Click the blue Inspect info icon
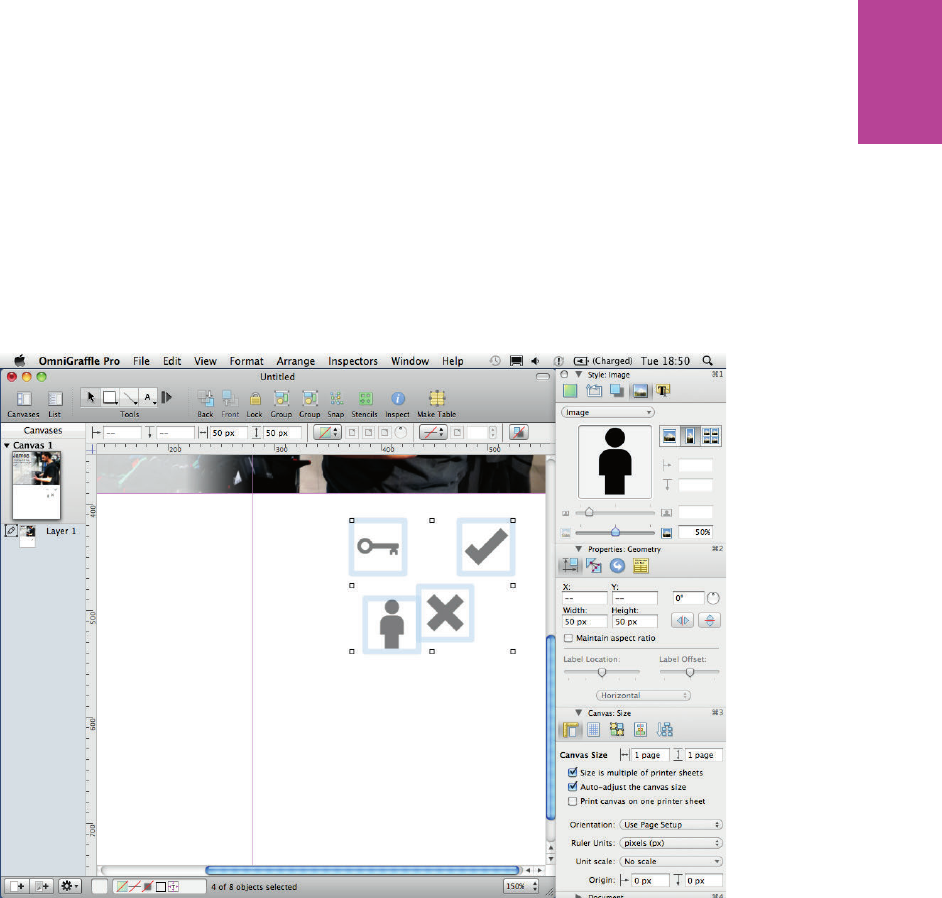 coord(398,398)
